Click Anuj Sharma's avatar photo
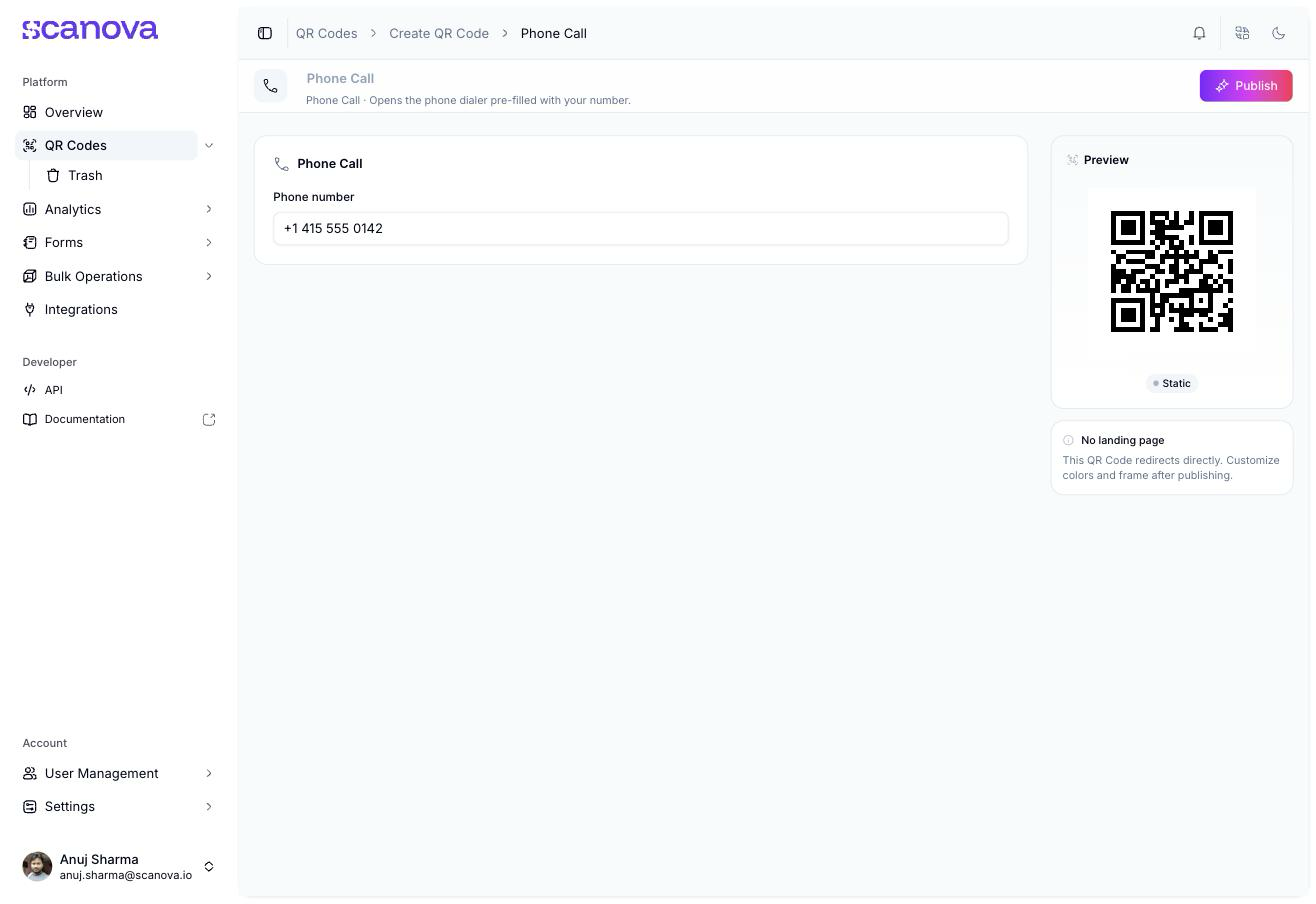The image size is (1316, 904). click(x=37, y=866)
